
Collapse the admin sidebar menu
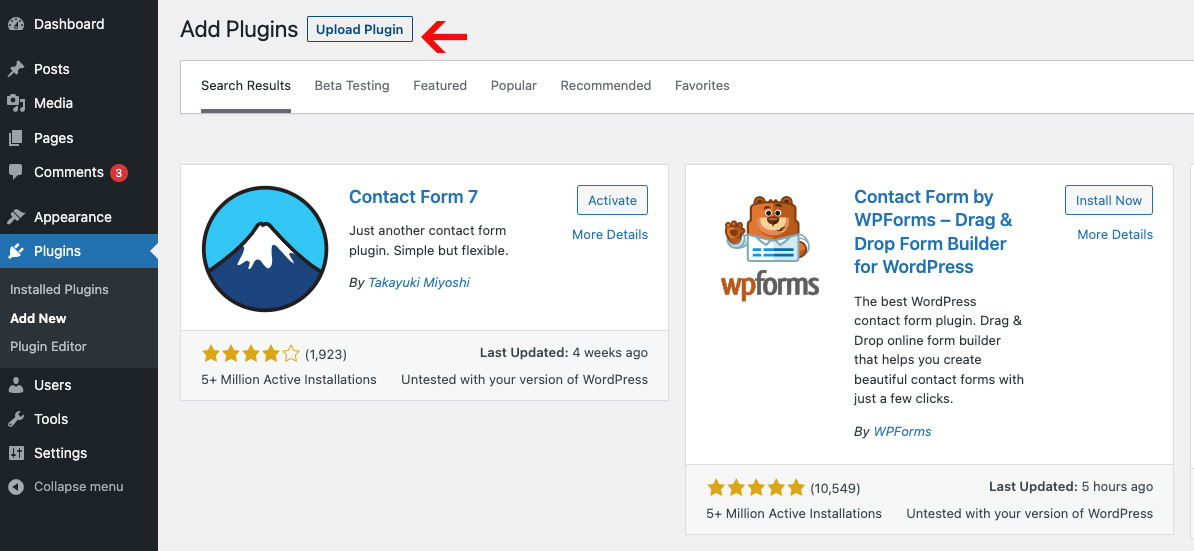(x=65, y=487)
